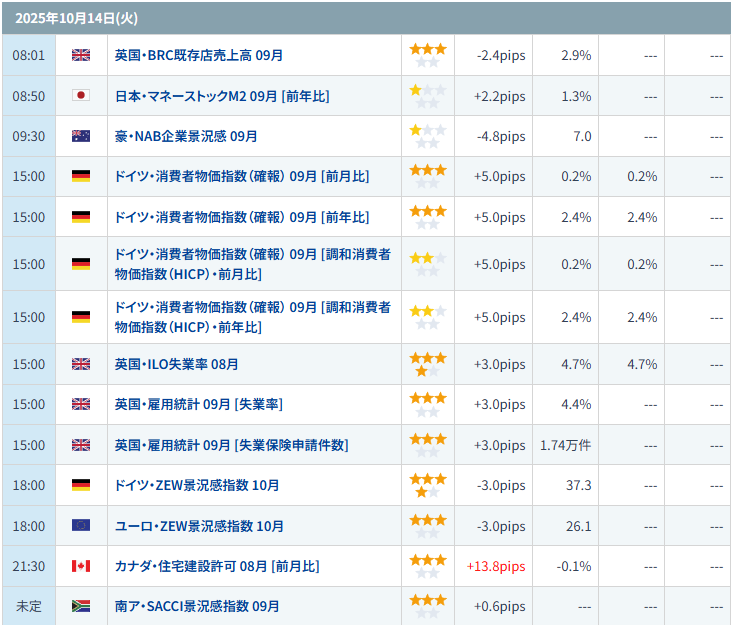Screen dimensions: 735x625
Task: Click star rating for 豪・NAB企業景況感
Action: tap(427, 136)
